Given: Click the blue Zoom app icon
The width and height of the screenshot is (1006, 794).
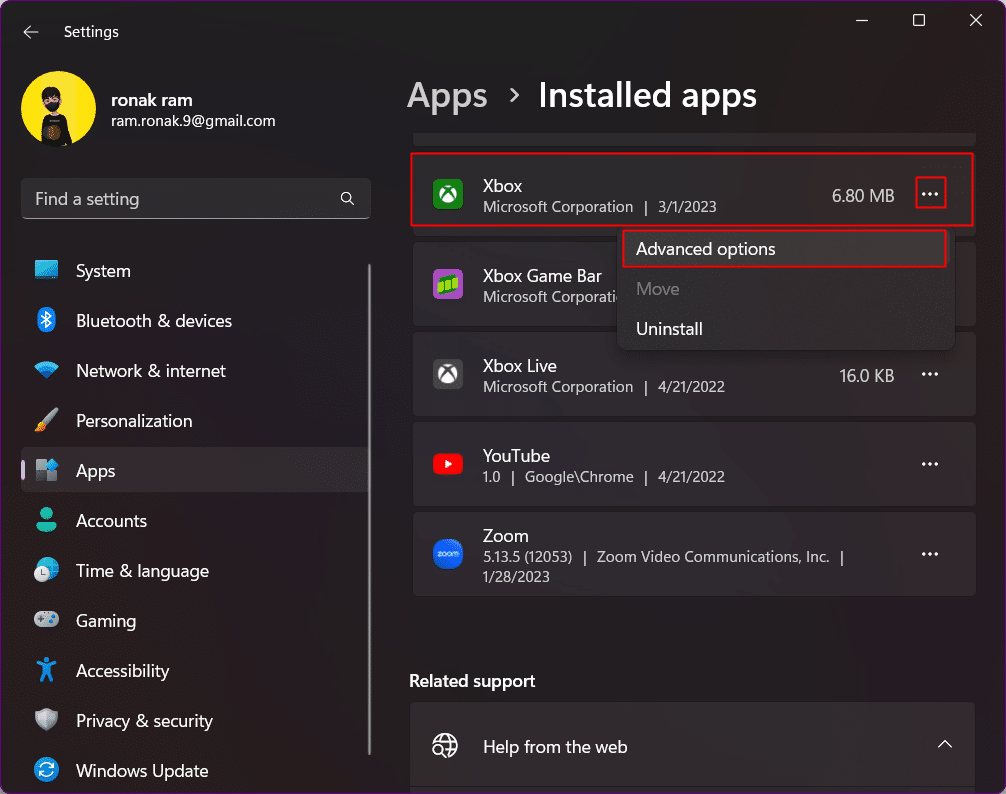Looking at the screenshot, I should [448, 553].
